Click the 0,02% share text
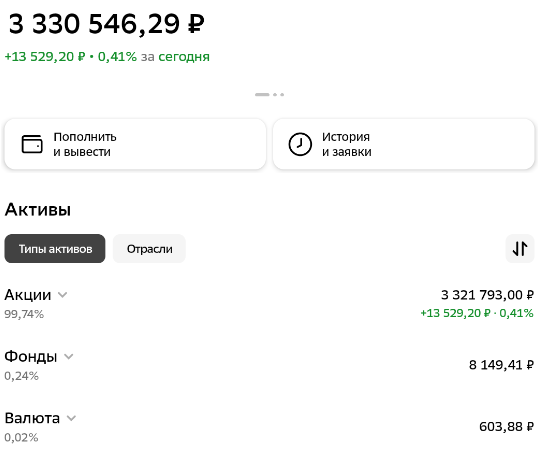Viewport: 547px width, 452px height. 21,437
